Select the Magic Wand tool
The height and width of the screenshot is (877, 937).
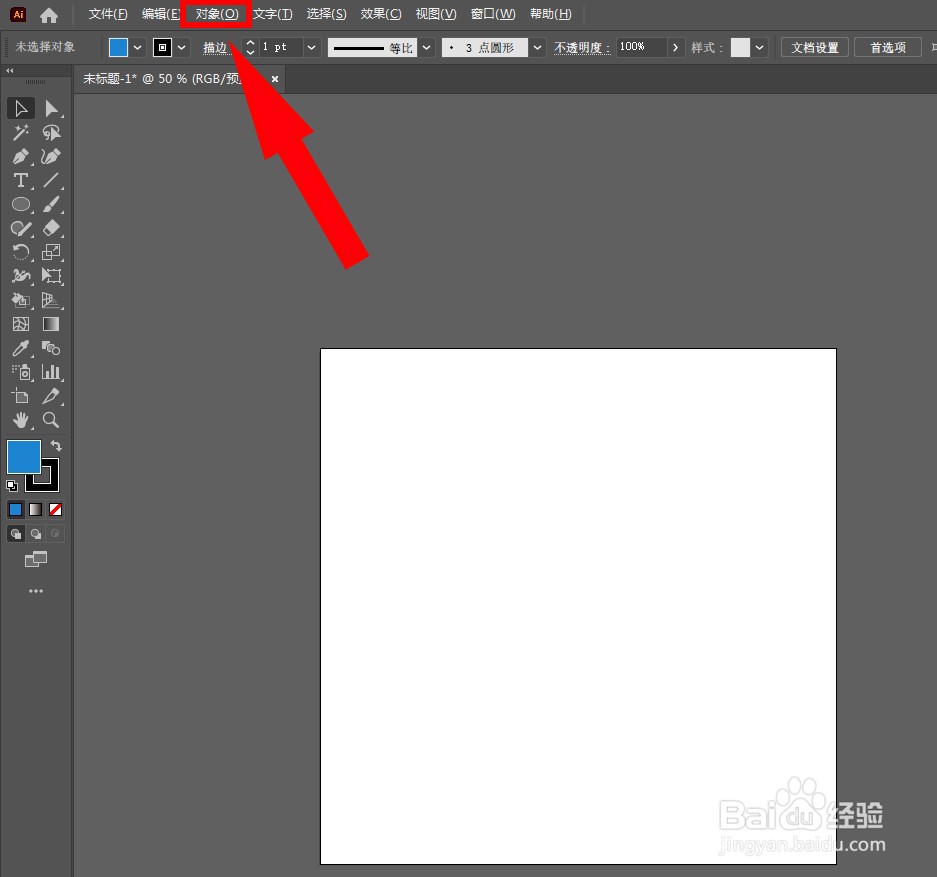click(x=21, y=133)
